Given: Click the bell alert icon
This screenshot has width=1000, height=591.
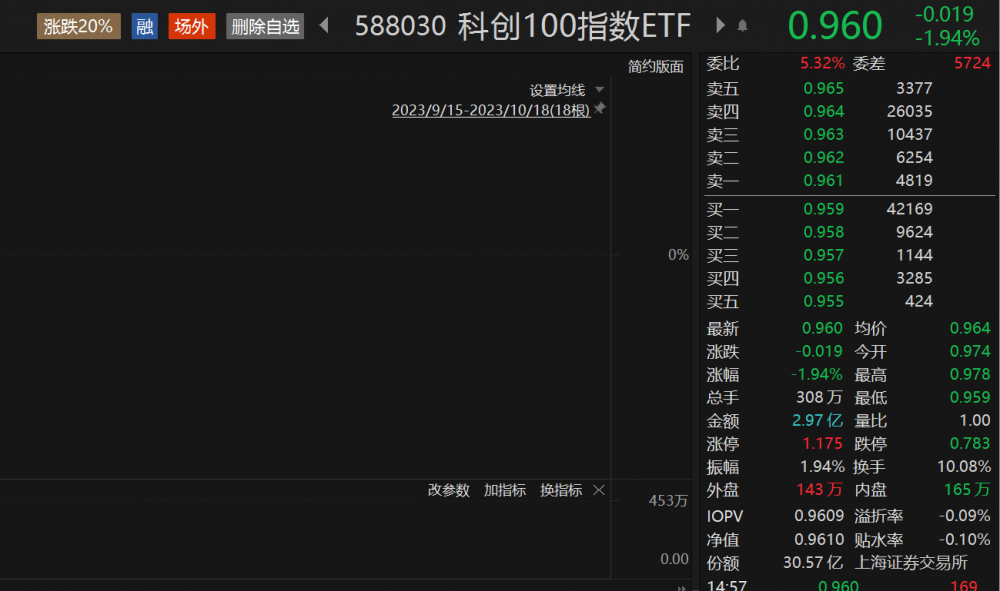Looking at the screenshot, I should point(742,26).
